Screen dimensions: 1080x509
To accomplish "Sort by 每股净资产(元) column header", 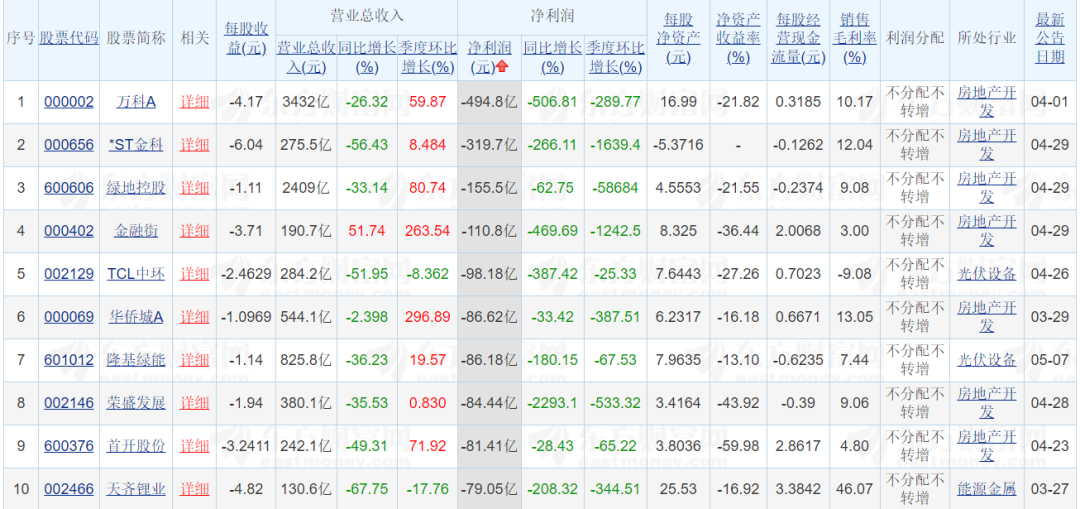I will point(678,38).
